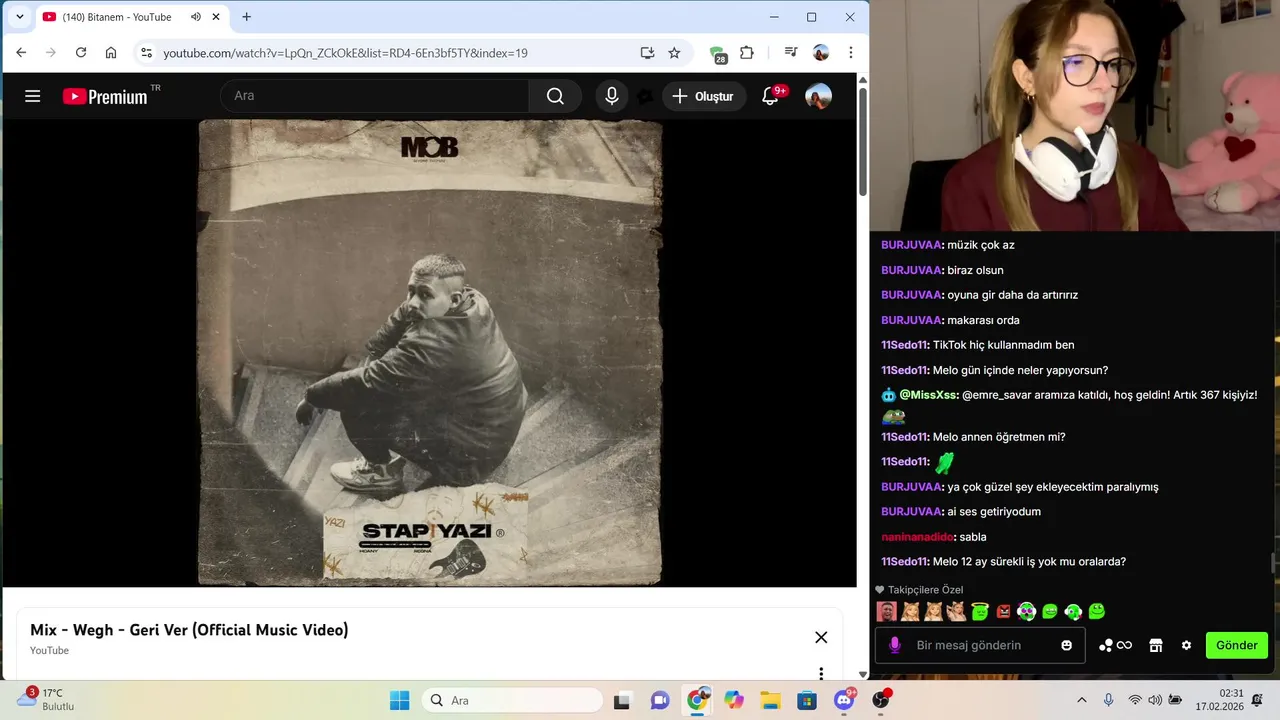This screenshot has height=720, width=1280.
Task: Open YouTube account avatar menu
Action: click(x=818, y=96)
